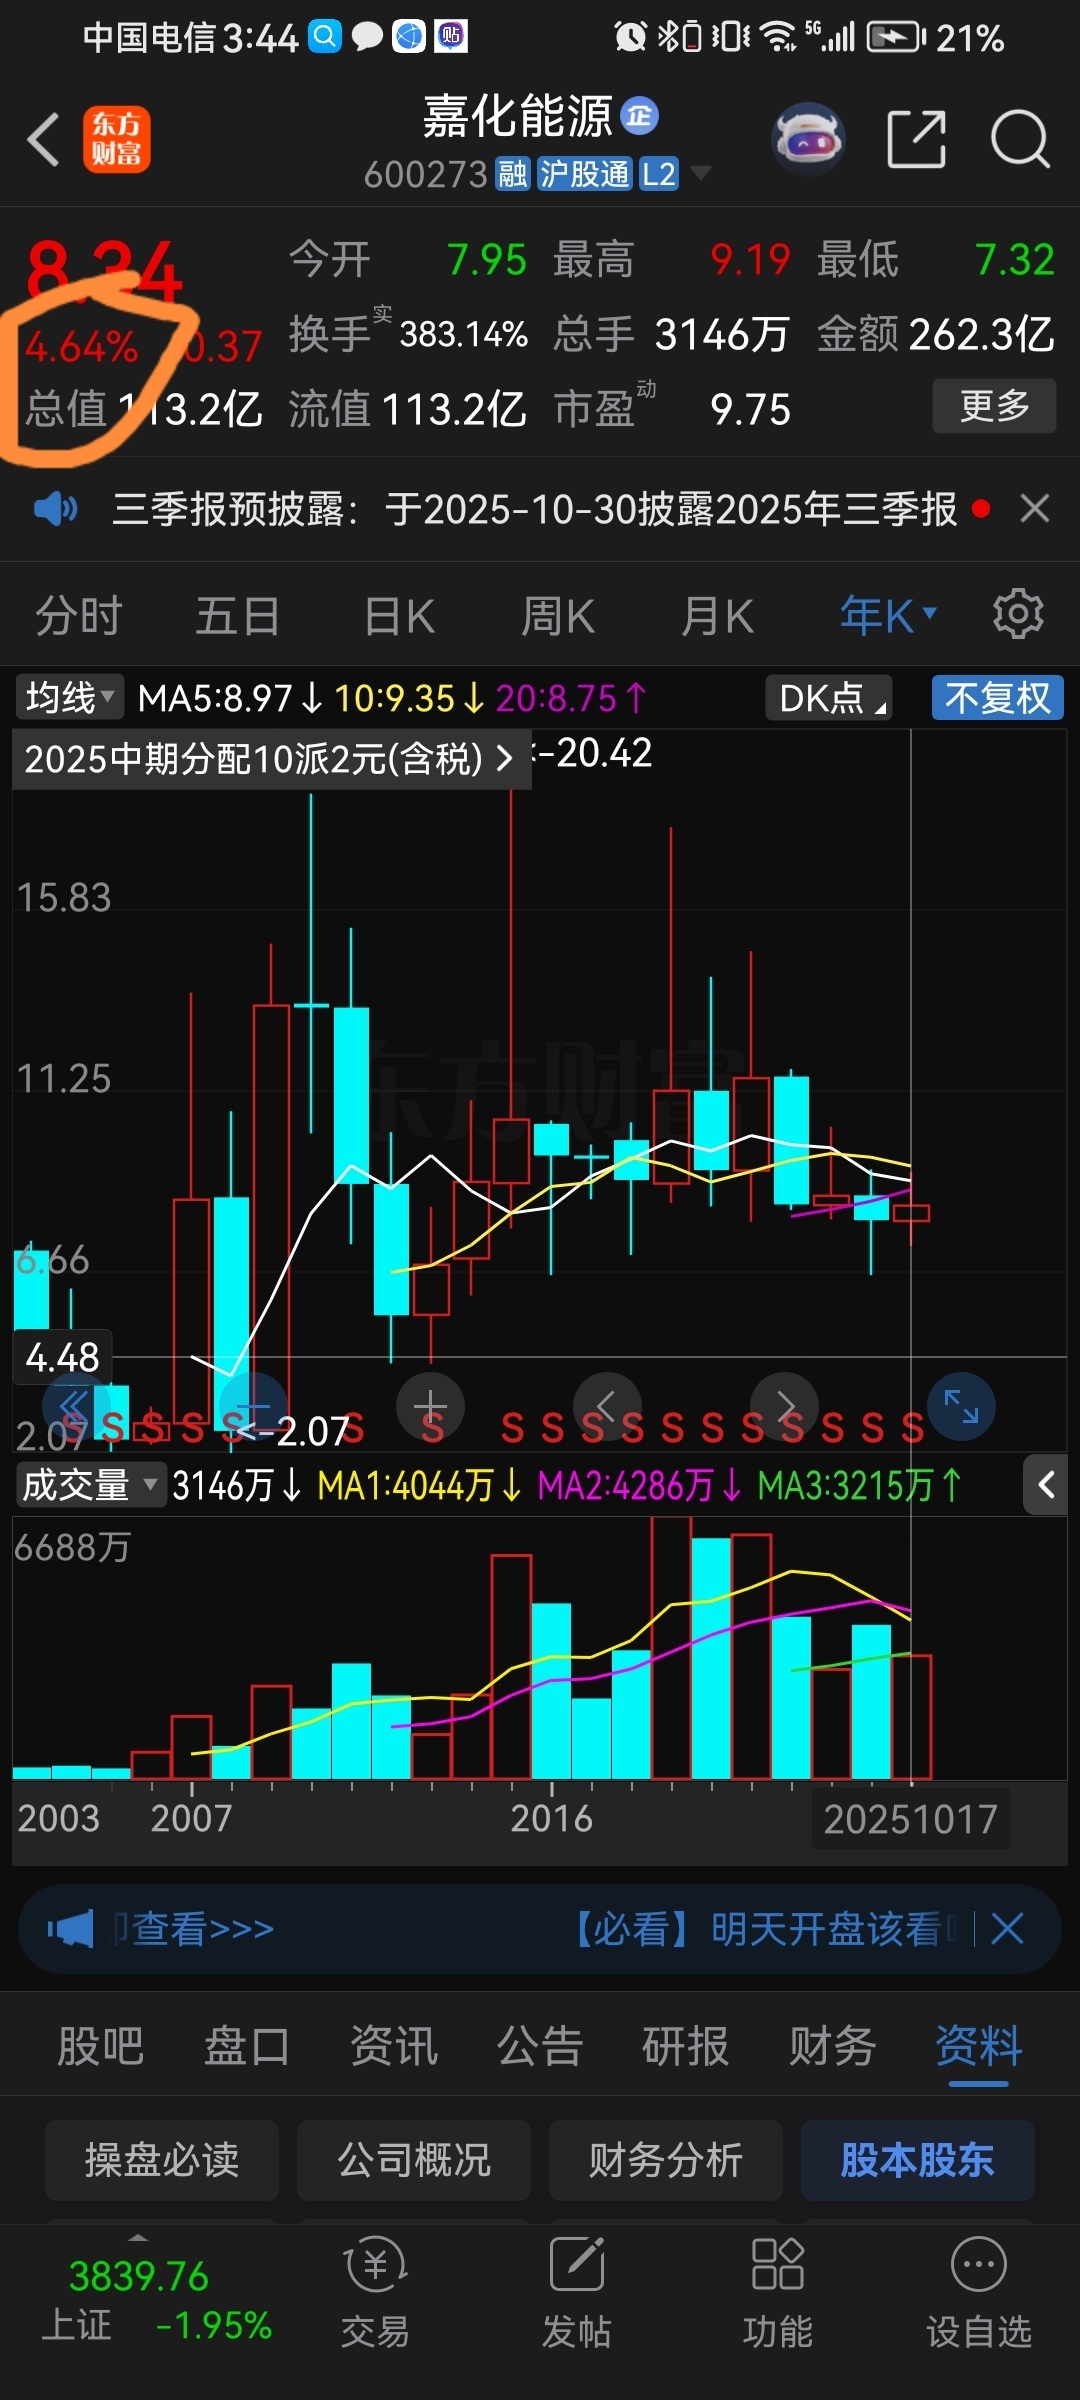Switch to 日K chart tab
Image resolution: width=1080 pixels, height=2400 pixels.
[x=399, y=615]
